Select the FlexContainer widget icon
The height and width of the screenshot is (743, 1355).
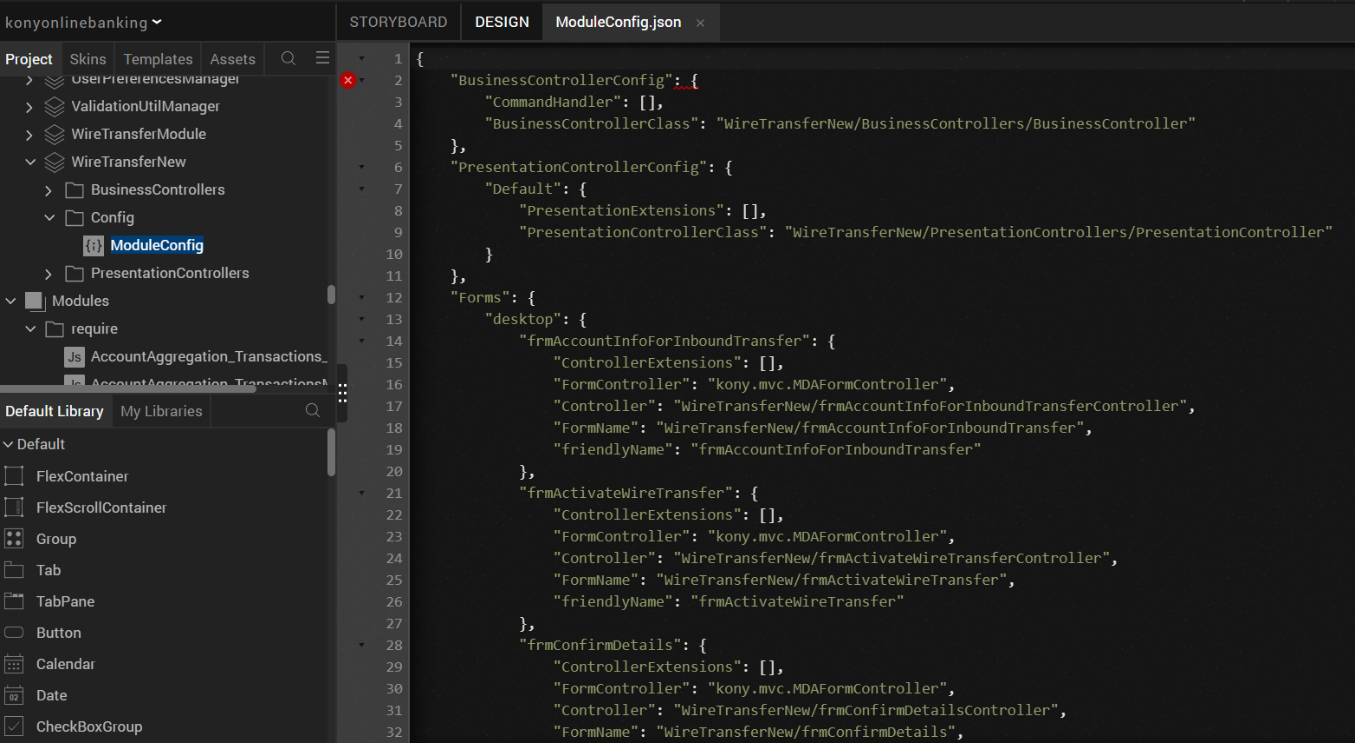(x=14, y=476)
